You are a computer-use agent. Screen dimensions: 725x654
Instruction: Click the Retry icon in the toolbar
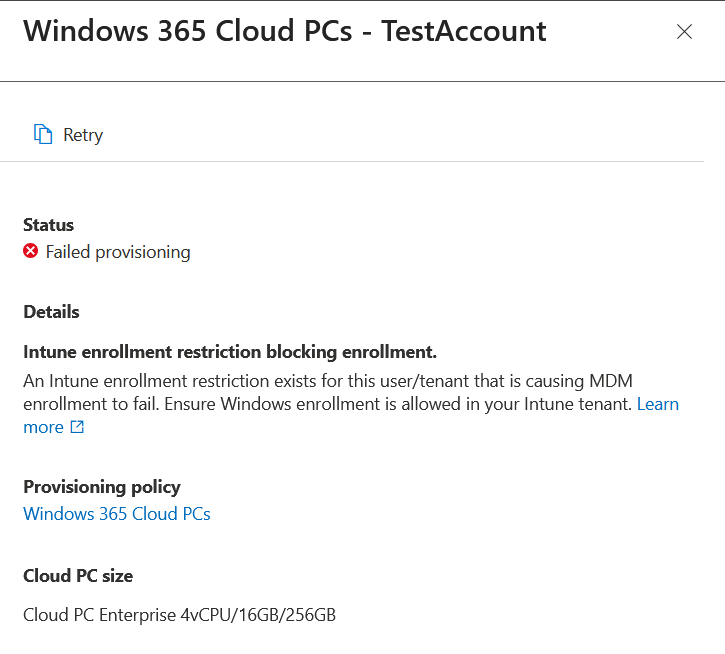[42, 135]
